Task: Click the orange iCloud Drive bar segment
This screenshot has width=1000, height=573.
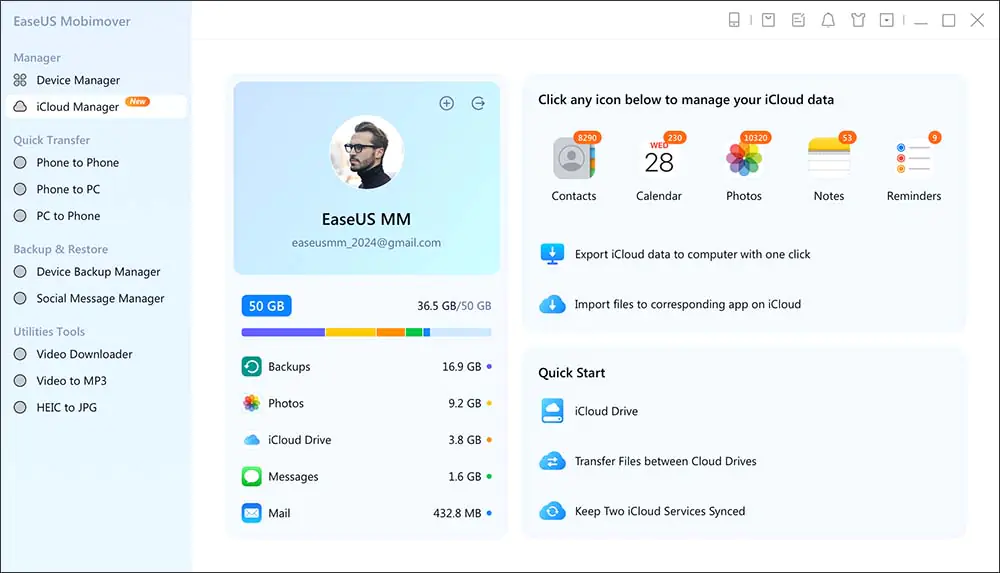Action: coord(390,332)
